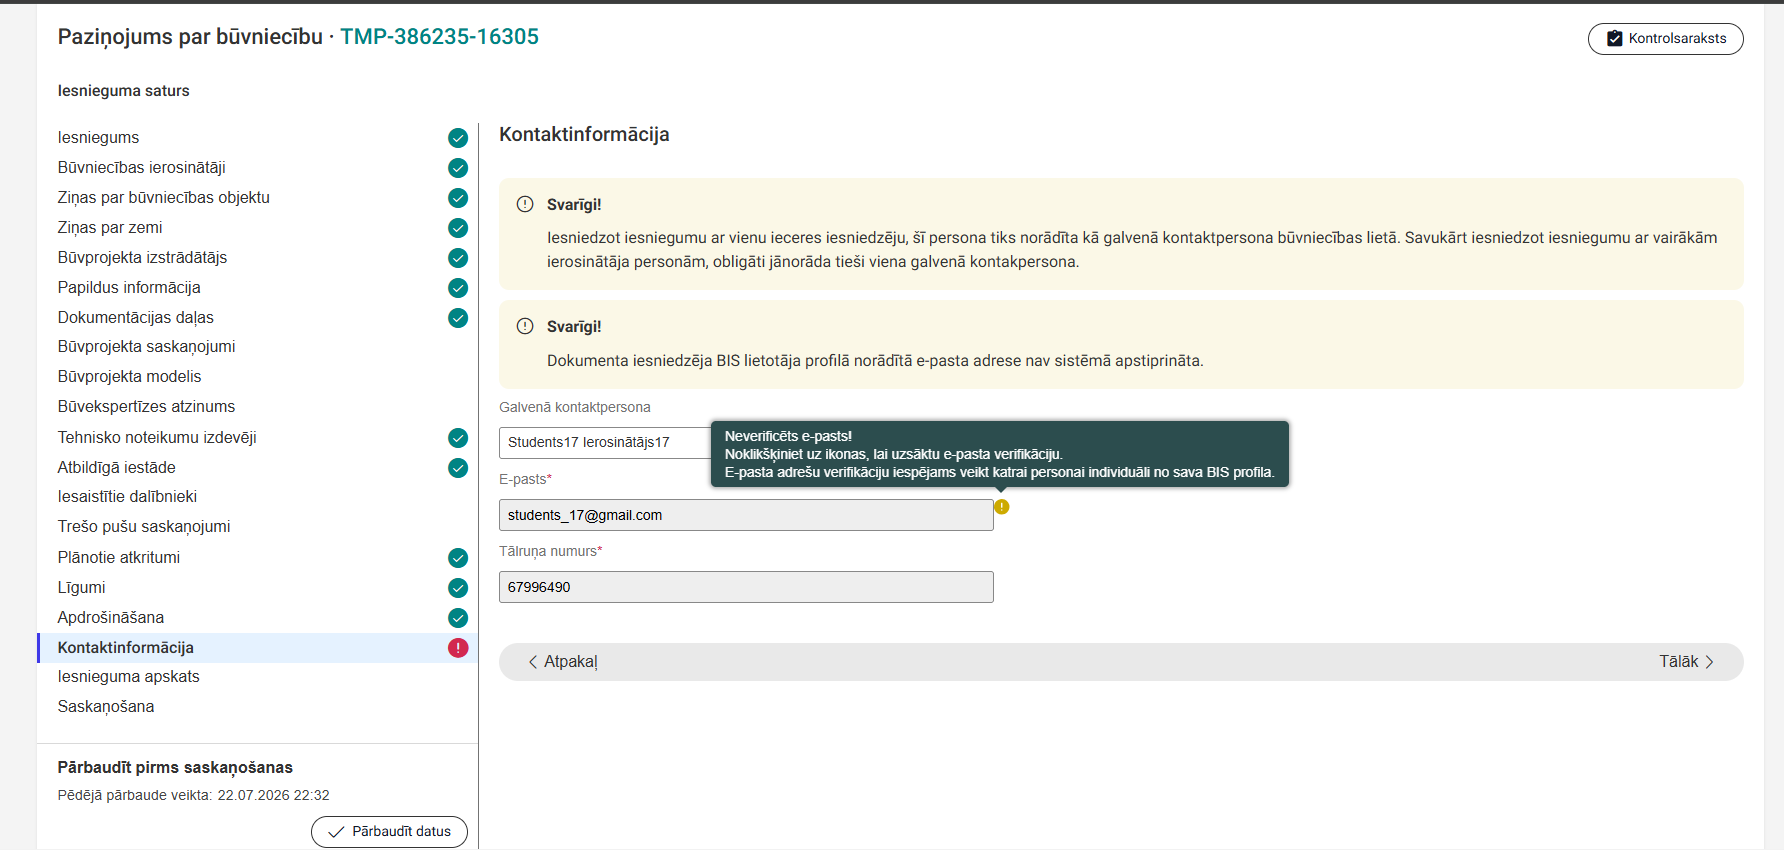Open the Apdrošināšana section

tap(111, 618)
